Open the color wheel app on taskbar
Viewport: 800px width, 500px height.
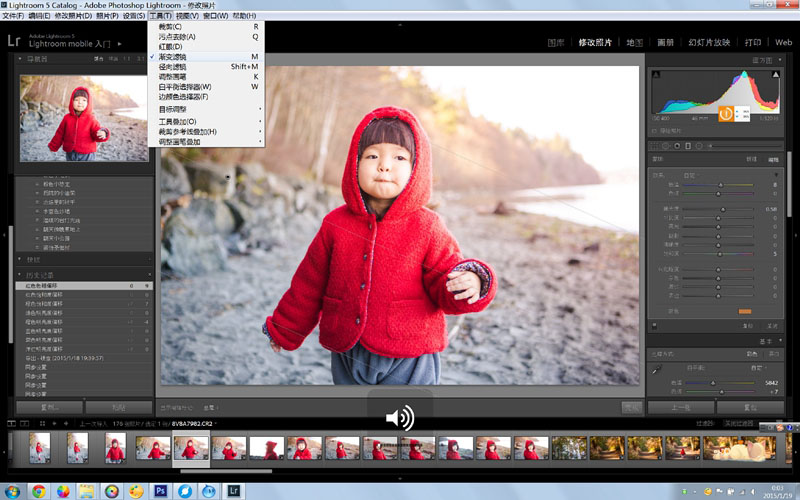pyautogui.click(x=112, y=491)
